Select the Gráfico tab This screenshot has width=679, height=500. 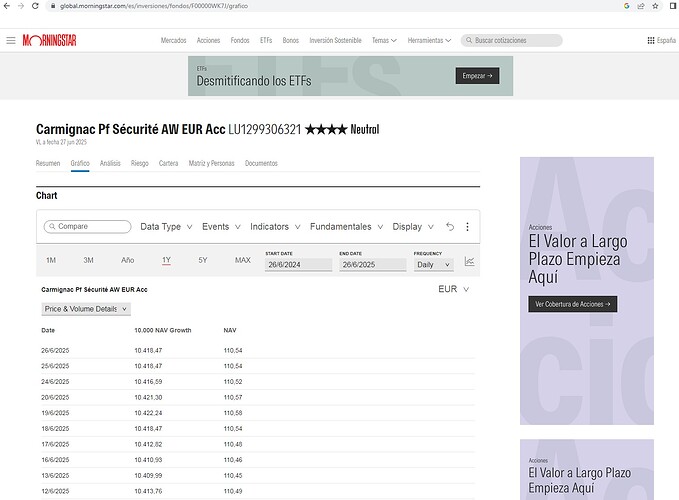coord(80,163)
